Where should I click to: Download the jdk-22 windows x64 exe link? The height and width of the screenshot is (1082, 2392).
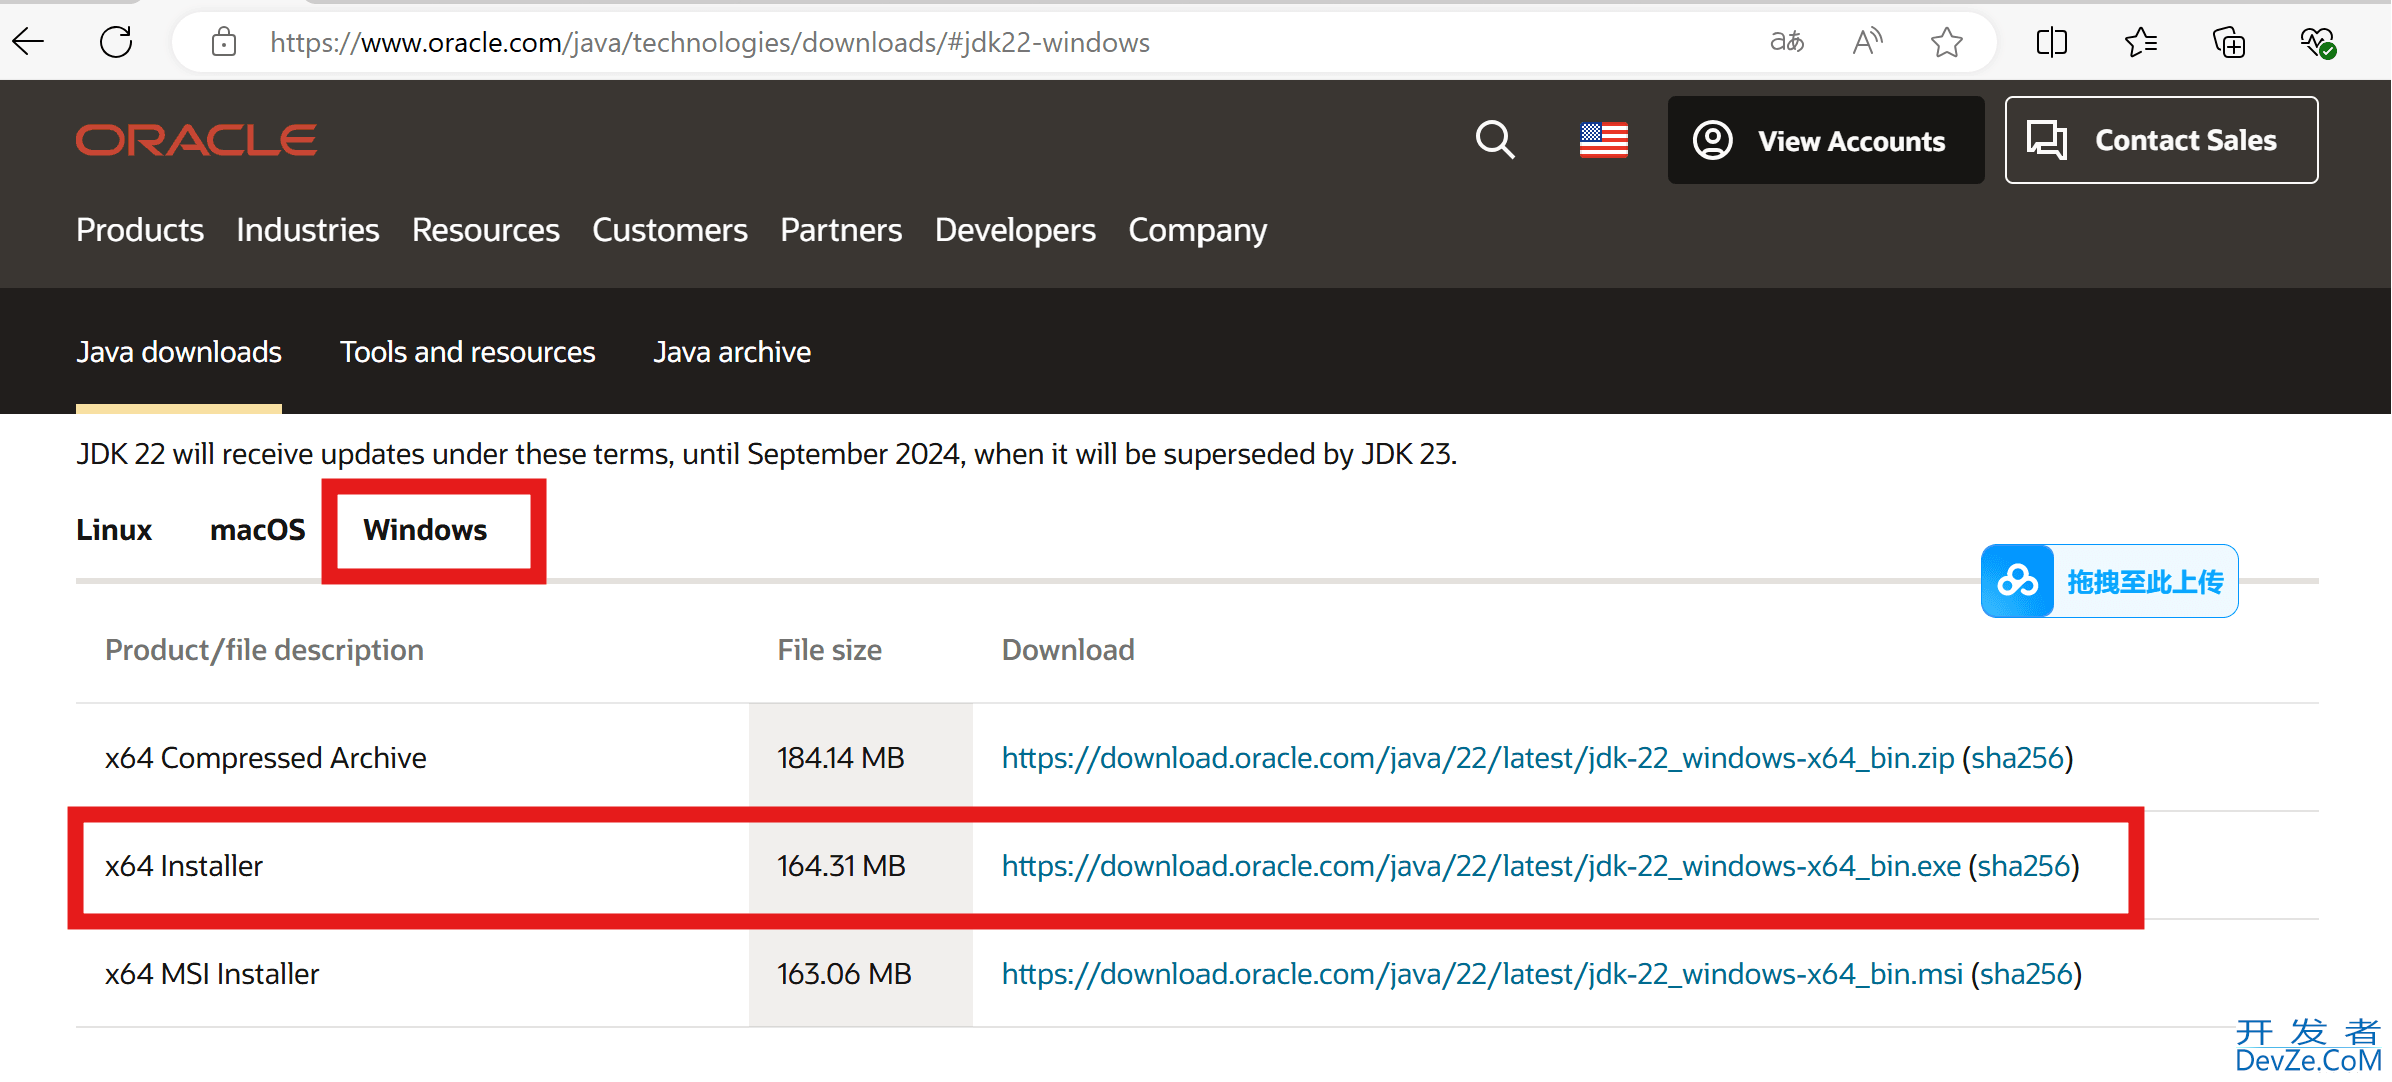pos(1481,866)
